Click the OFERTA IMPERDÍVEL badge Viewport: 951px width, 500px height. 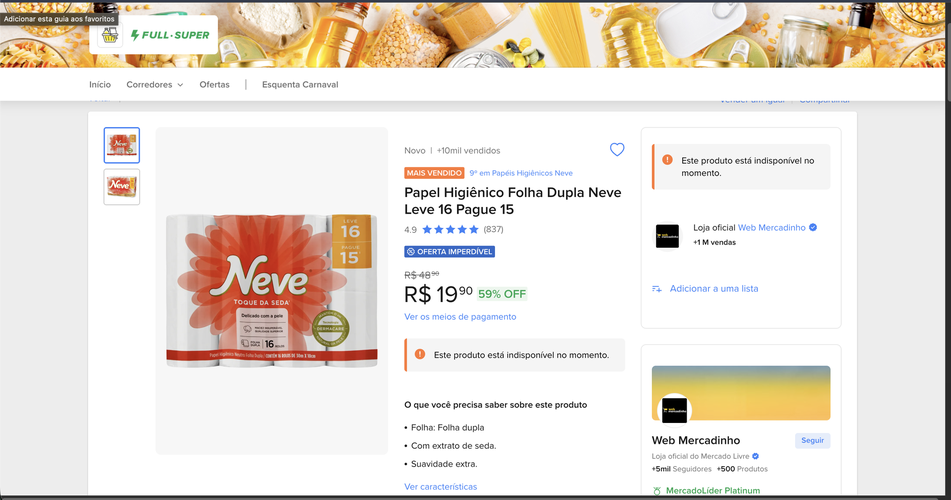pos(449,251)
